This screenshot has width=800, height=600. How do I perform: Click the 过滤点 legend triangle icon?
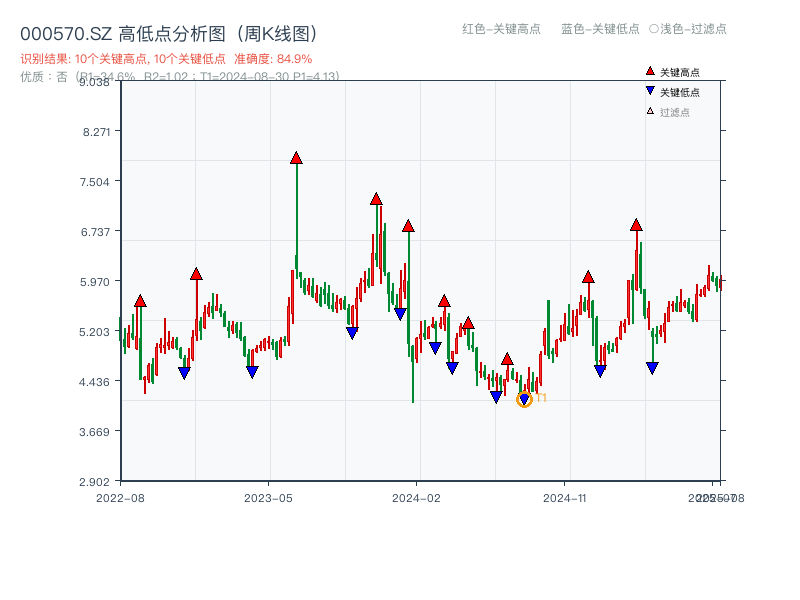650,110
